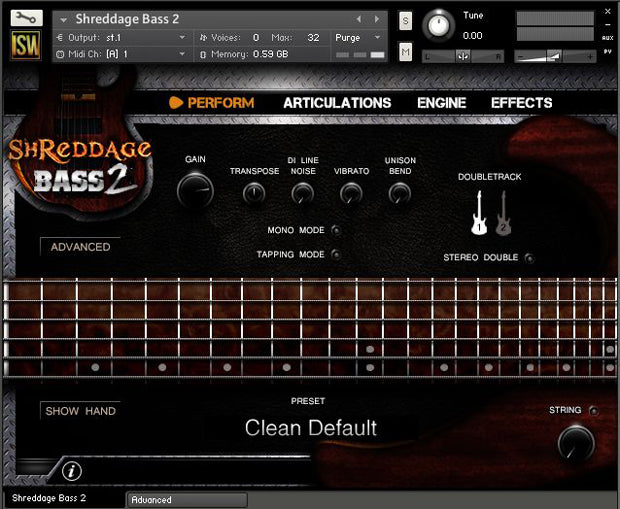
Task: Click the Shreddage Bass 2 bottom tab
Action: click(49, 498)
